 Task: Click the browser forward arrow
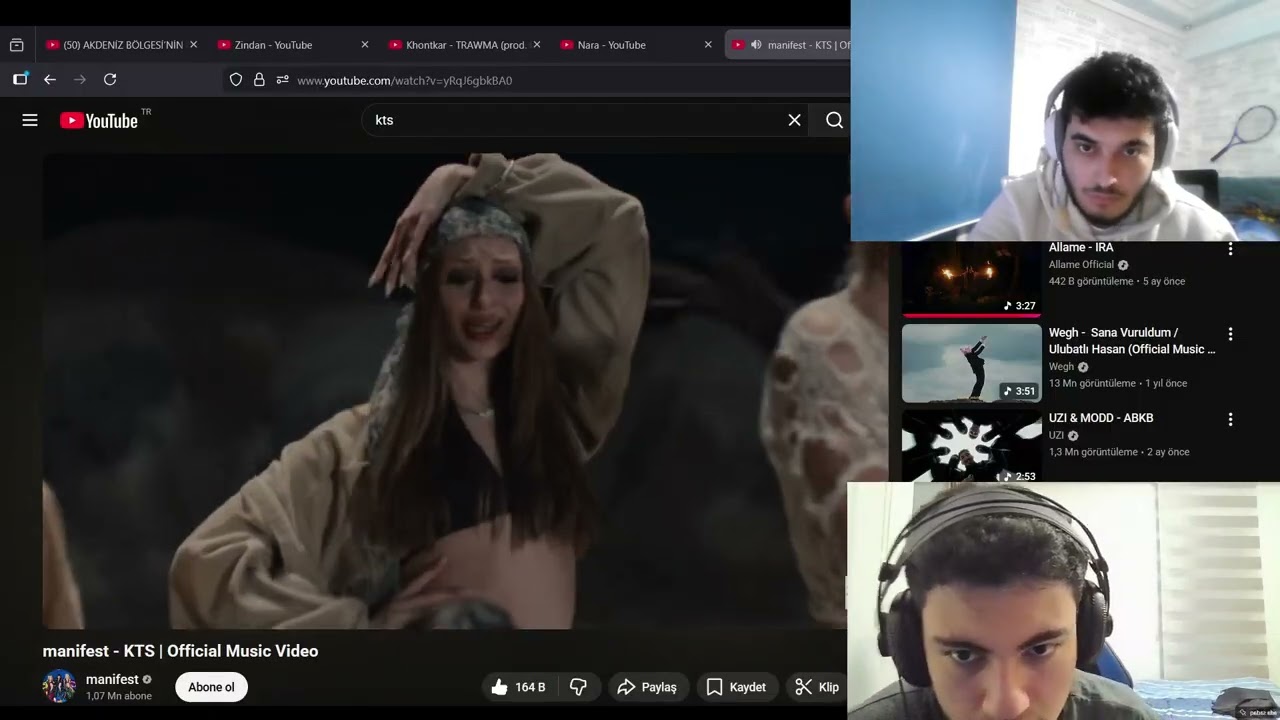[80, 80]
